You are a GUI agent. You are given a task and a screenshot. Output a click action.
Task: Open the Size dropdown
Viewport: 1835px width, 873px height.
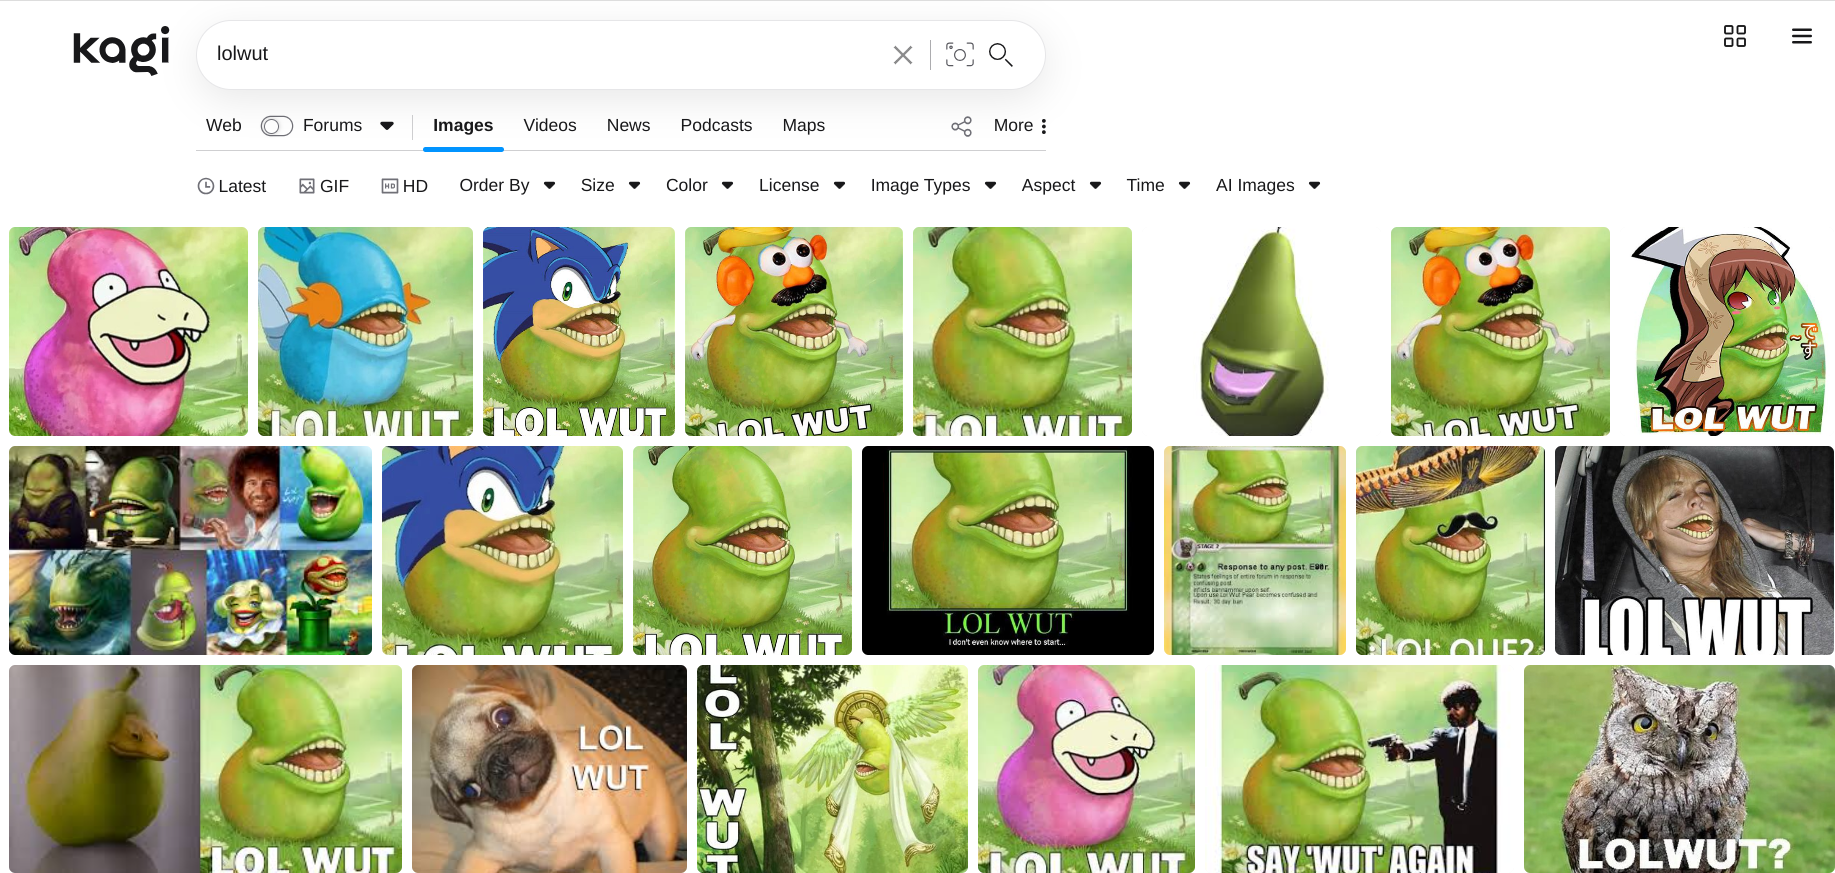[610, 186]
